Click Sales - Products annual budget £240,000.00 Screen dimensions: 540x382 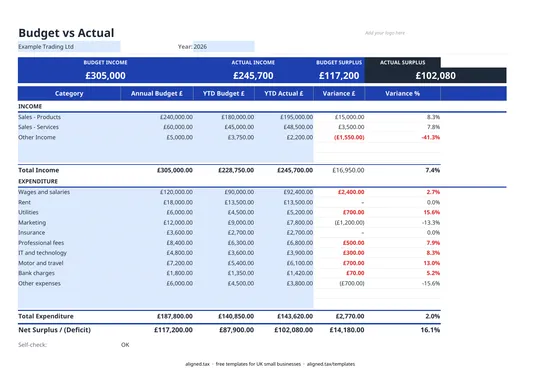click(x=176, y=117)
